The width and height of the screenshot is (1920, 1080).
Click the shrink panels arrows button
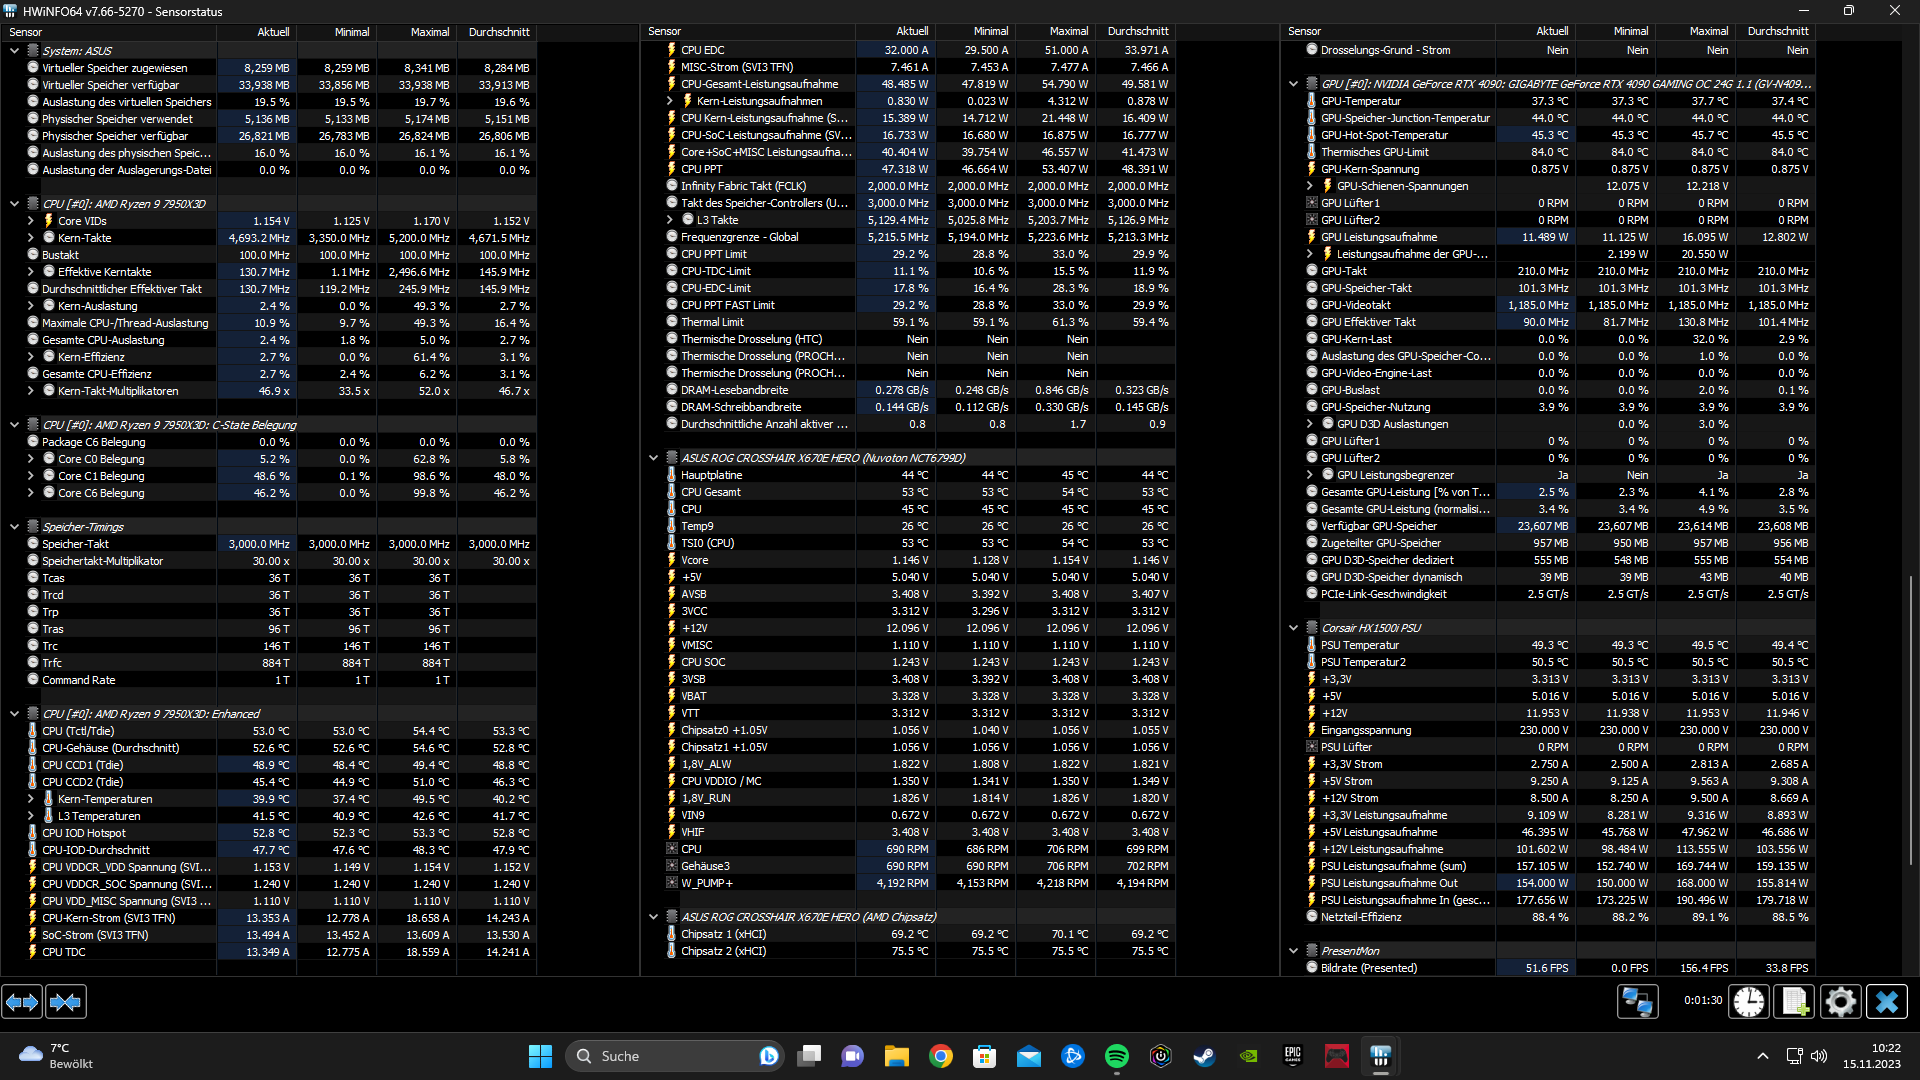click(x=66, y=1001)
